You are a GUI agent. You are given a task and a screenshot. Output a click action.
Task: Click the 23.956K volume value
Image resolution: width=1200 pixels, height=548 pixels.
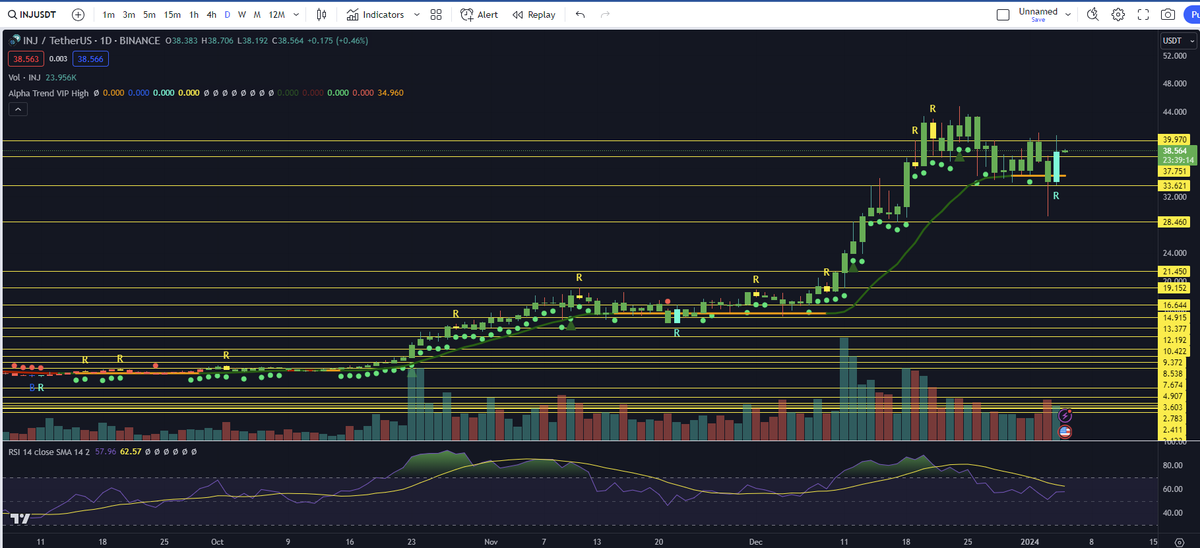pyautogui.click(x=59, y=76)
